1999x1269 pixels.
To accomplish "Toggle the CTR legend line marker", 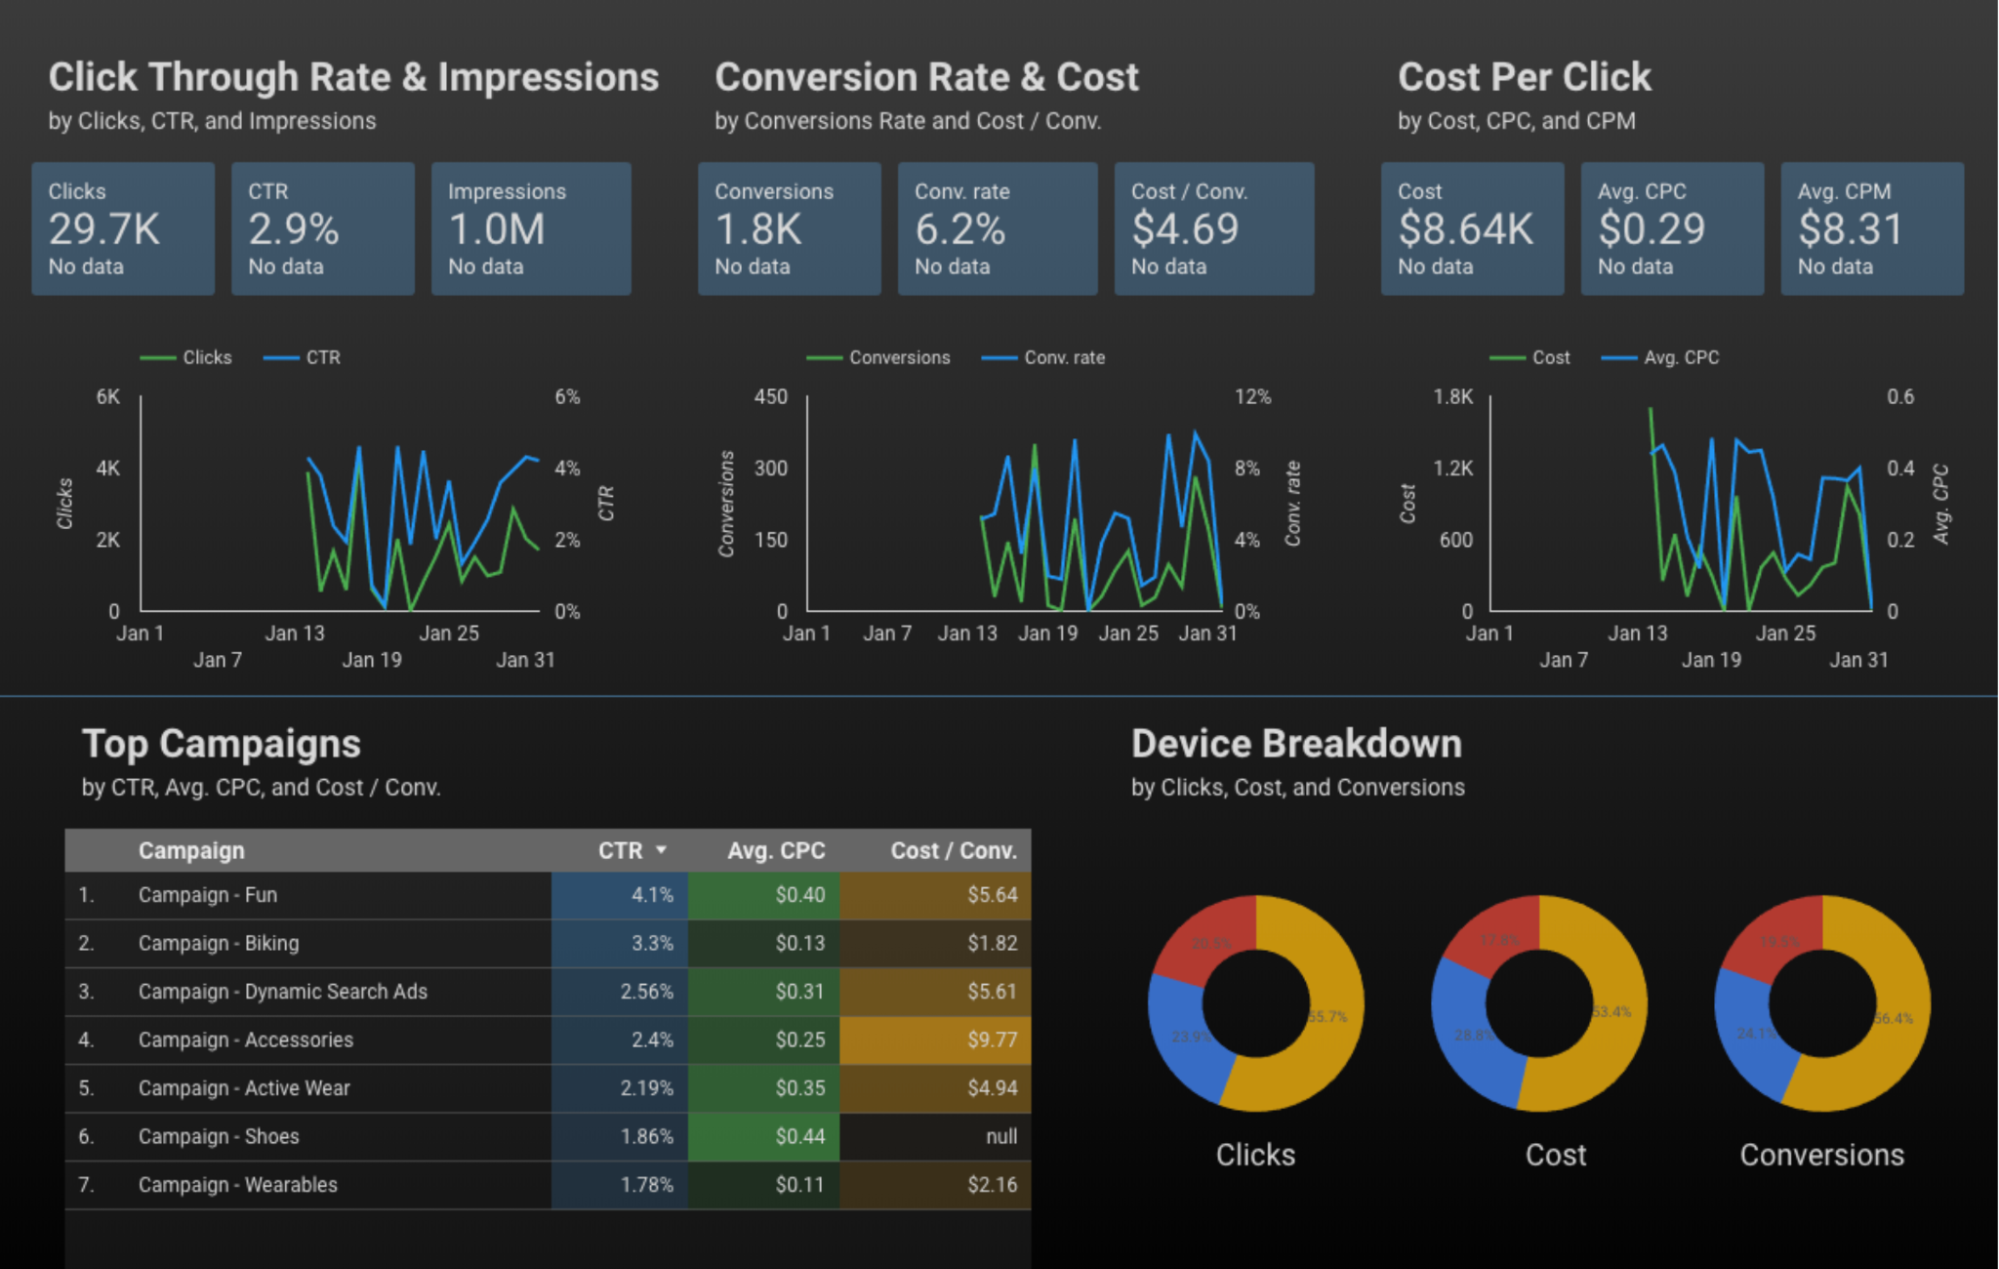I will point(281,358).
